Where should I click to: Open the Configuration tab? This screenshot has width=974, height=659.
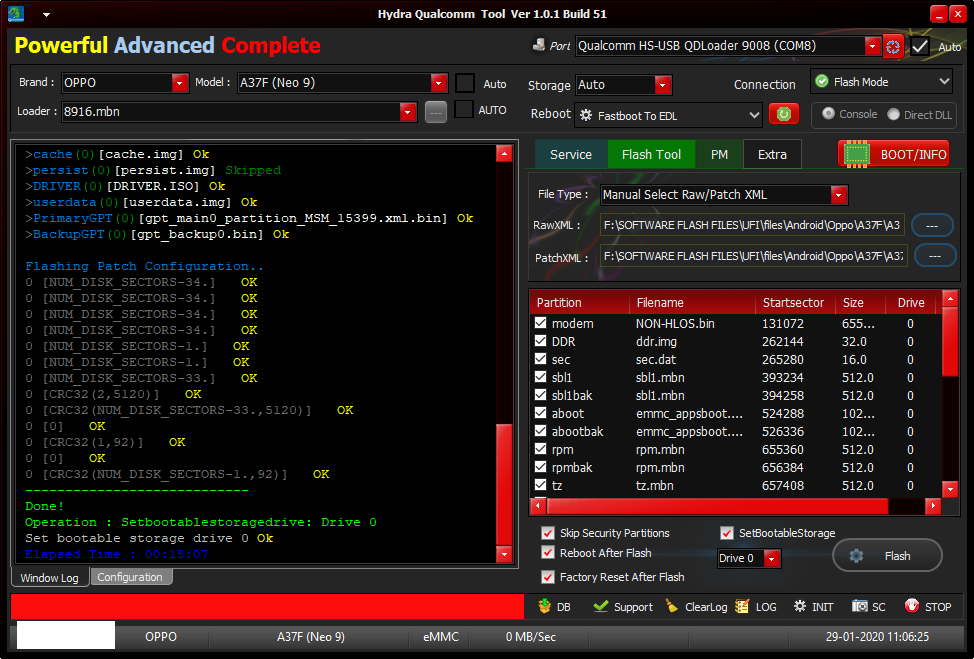tap(130, 577)
